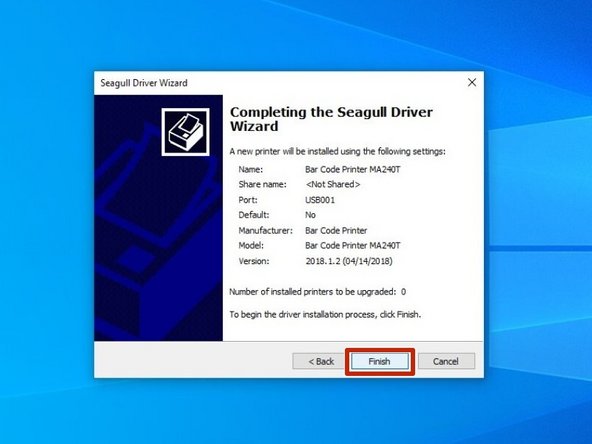Click the 'Manufacturer:' label
The image size is (592, 444).
click(265, 230)
